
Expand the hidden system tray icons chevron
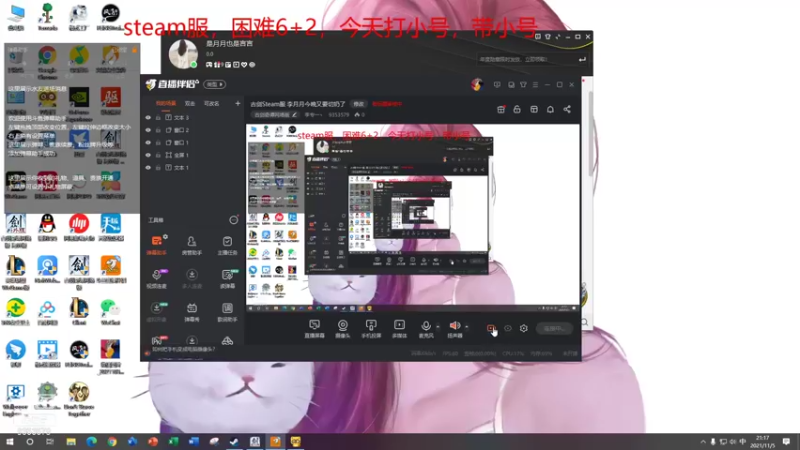tap(703, 442)
